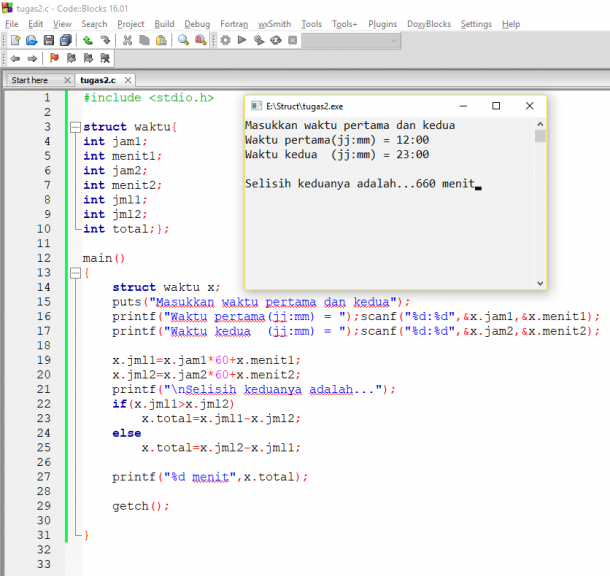Toggle bookmark with red flag icon
Viewport: 610px width, 576px height.
pyautogui.click(x=54, y=58)
